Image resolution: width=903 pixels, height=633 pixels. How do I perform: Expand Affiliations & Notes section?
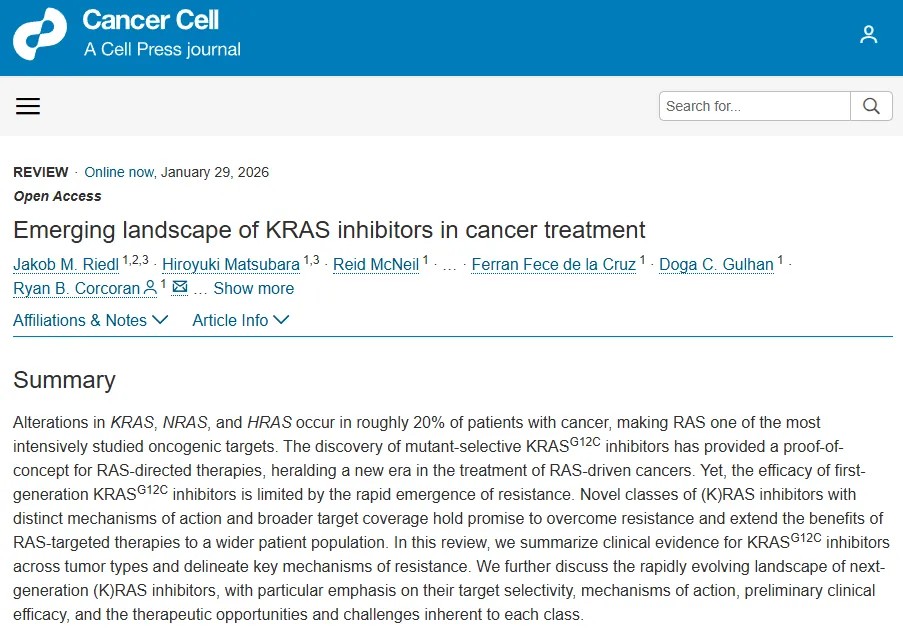pyautogui.click(x=90, y=320)
